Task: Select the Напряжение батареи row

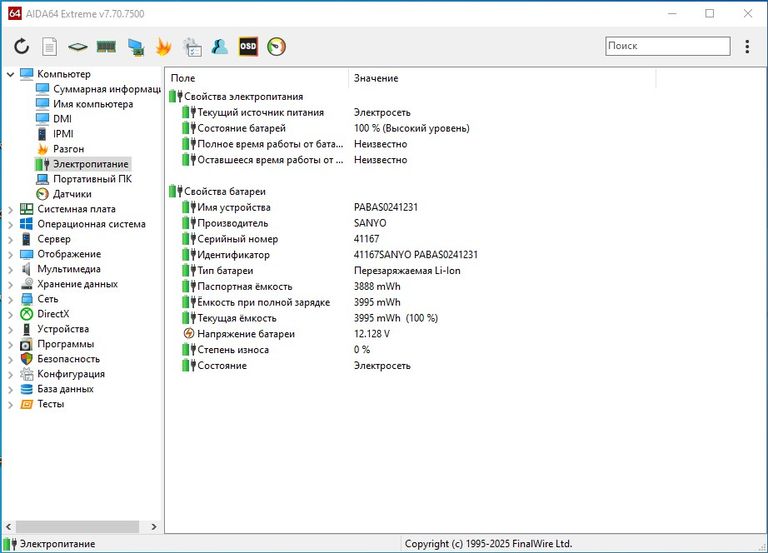Action: coord(286,334)
